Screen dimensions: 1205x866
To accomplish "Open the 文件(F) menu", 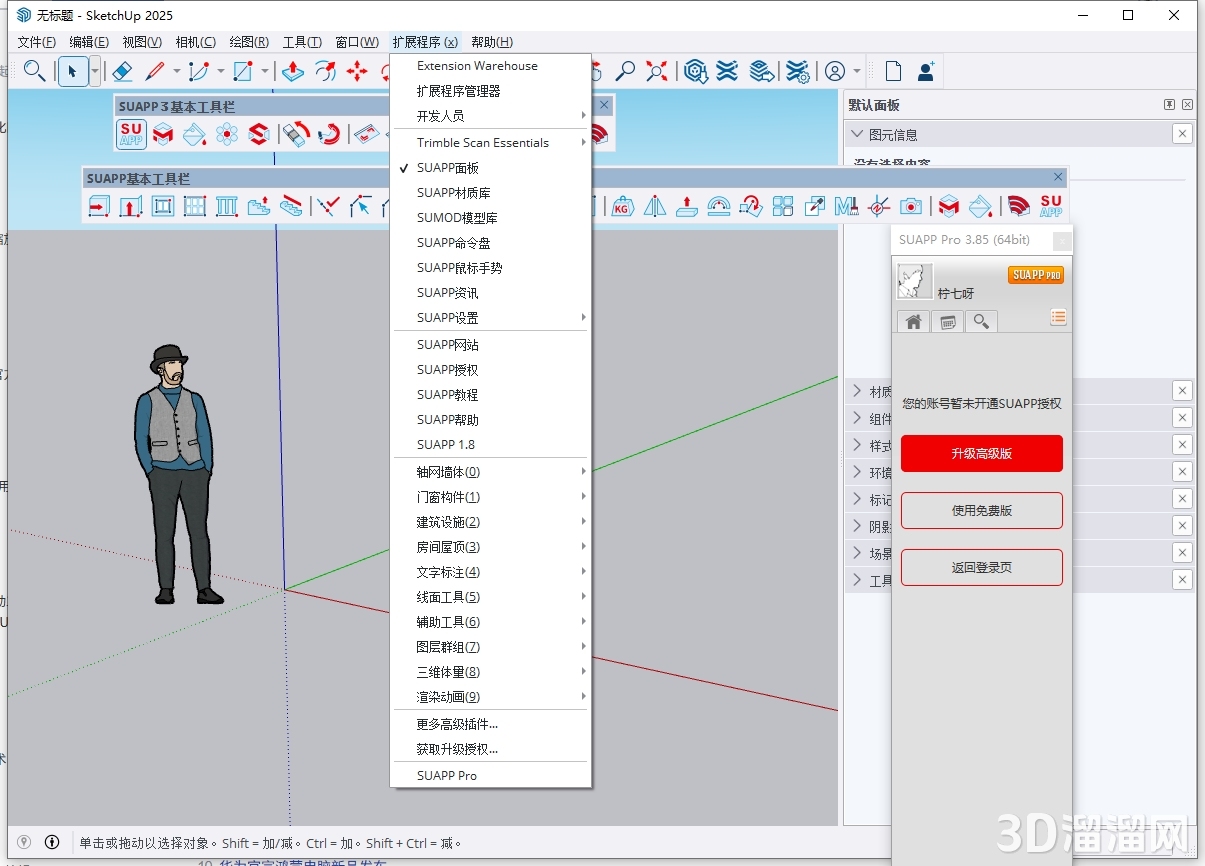I will coord(37,42).
